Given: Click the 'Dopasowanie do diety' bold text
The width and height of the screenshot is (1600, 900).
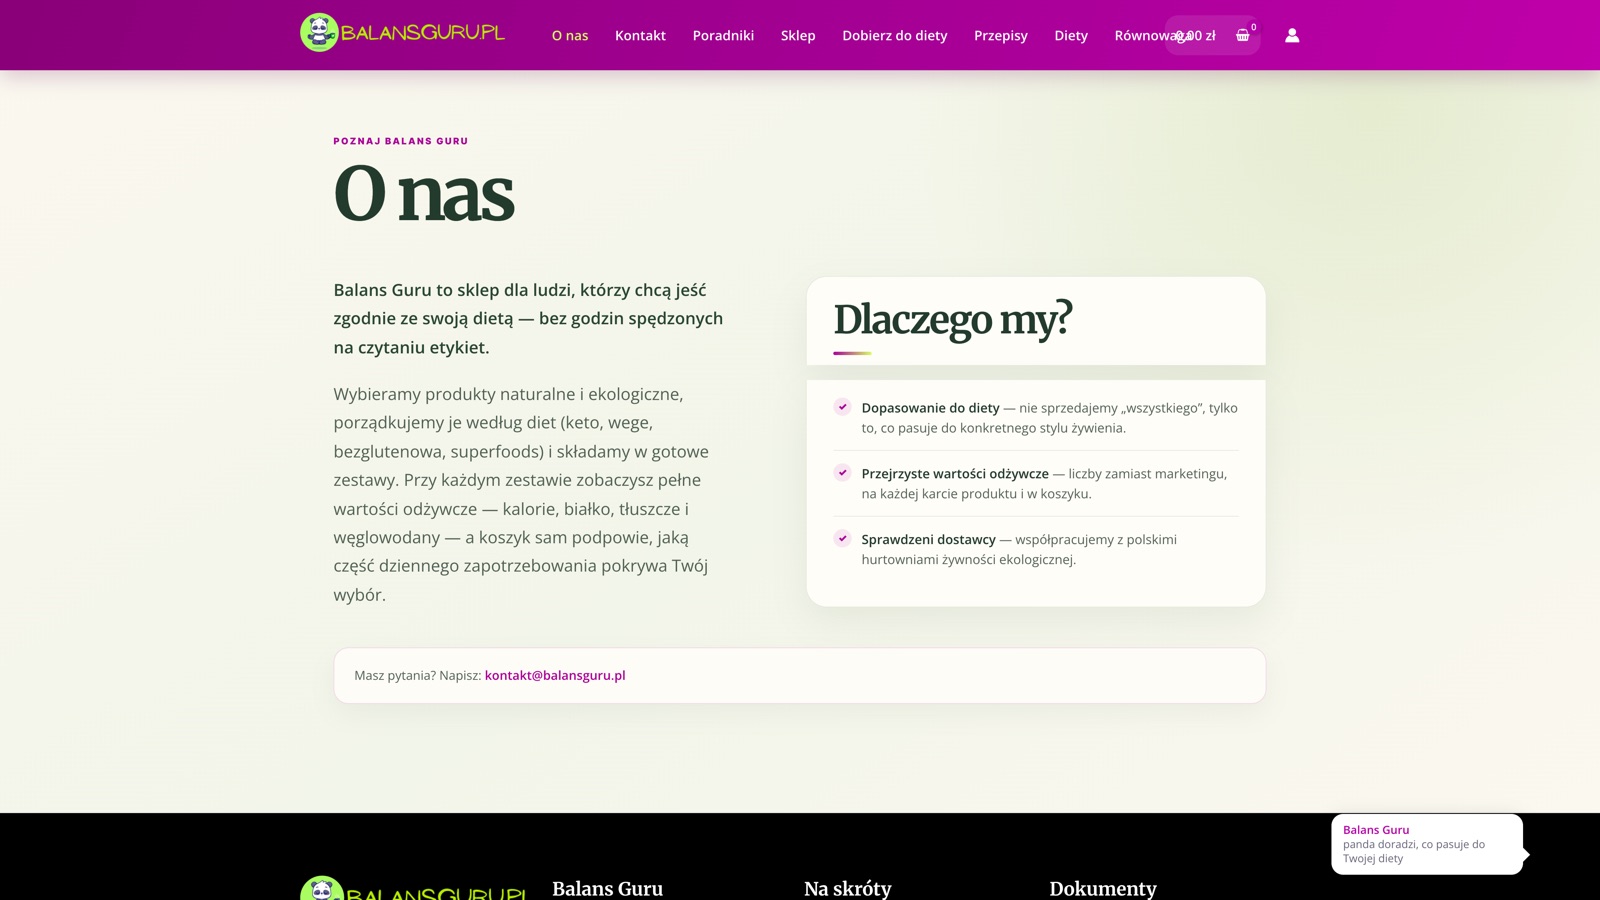Looking at the screenshot, I should (x=930, y=408).
